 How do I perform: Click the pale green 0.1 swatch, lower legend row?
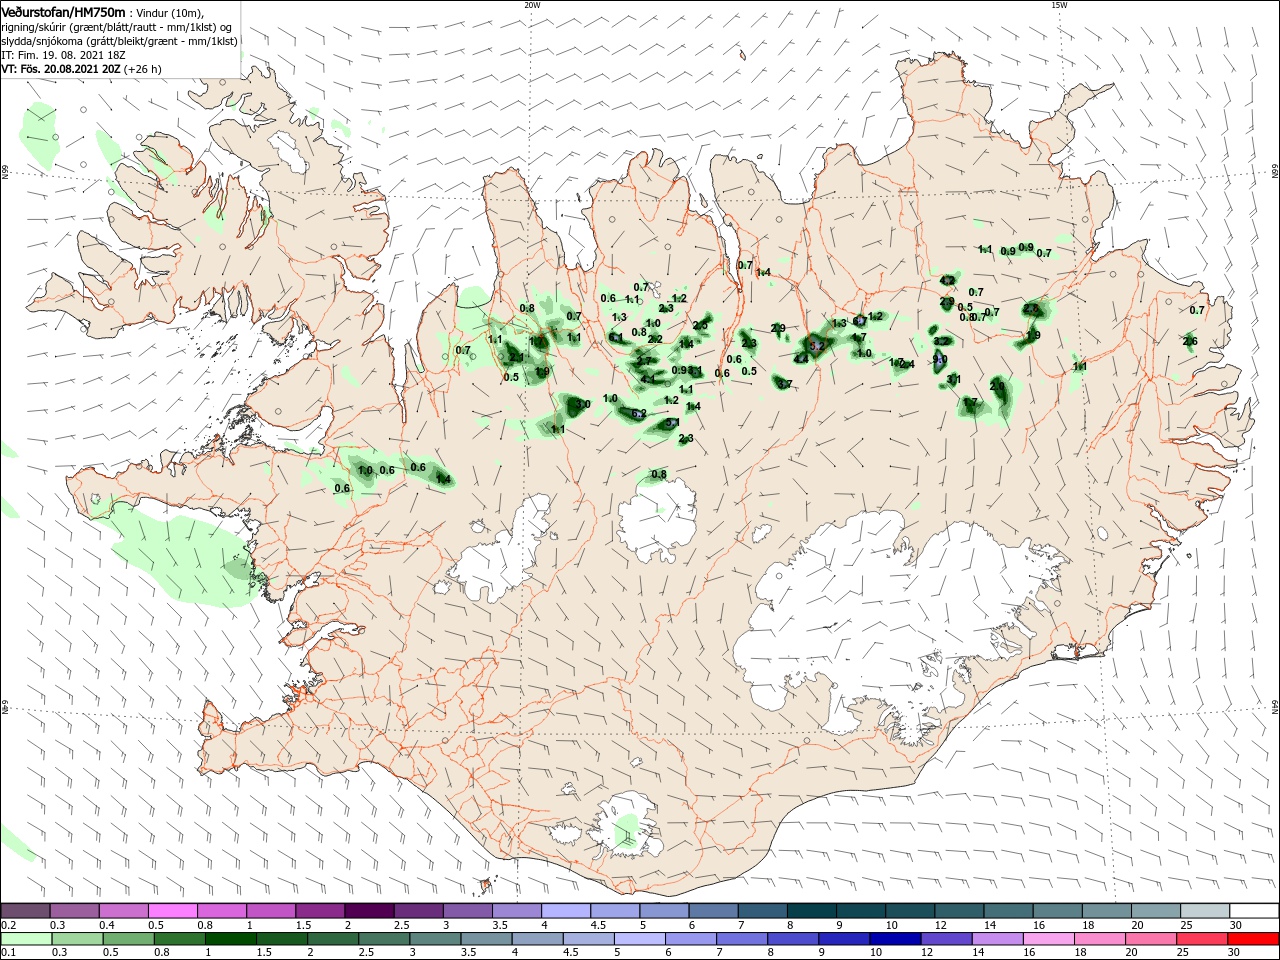26,938
